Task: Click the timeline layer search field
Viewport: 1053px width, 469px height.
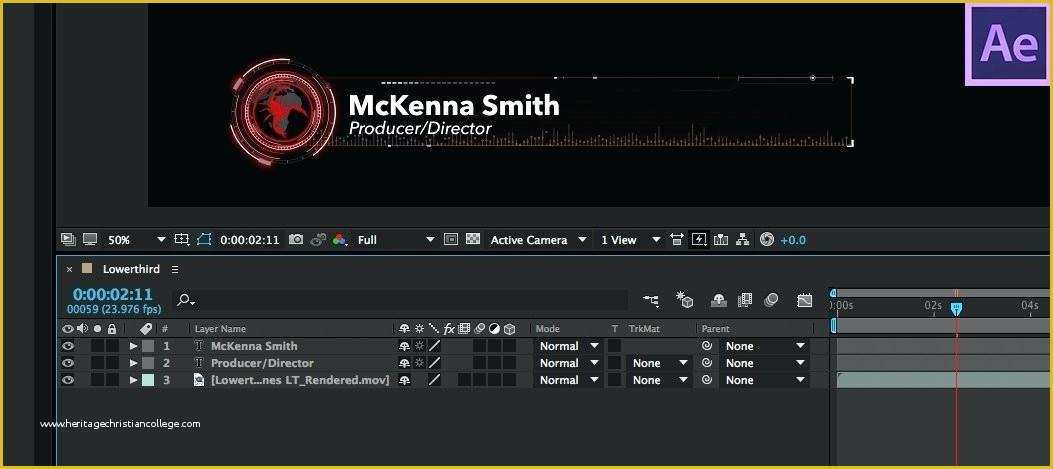Action: (401, 300)
